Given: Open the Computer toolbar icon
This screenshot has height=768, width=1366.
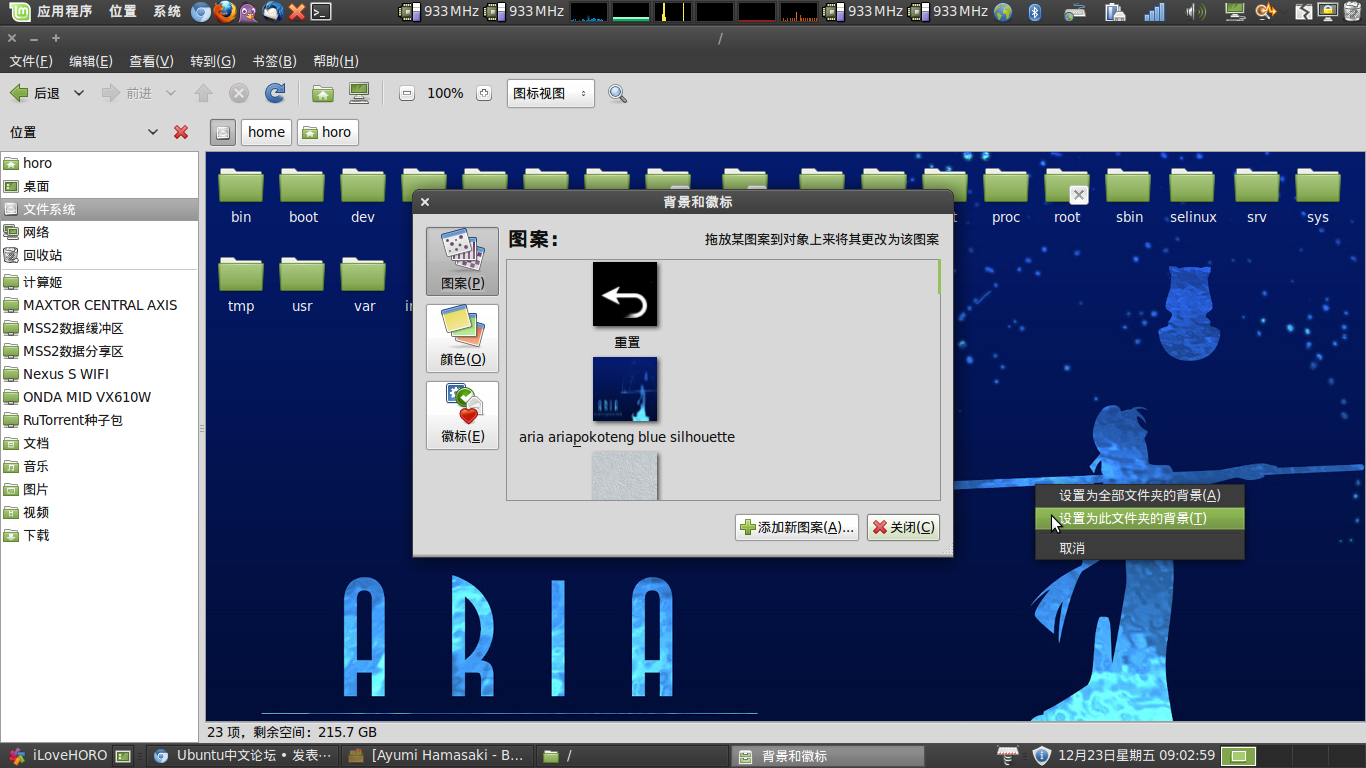Looking at the screenshot, I should (359, 93).
